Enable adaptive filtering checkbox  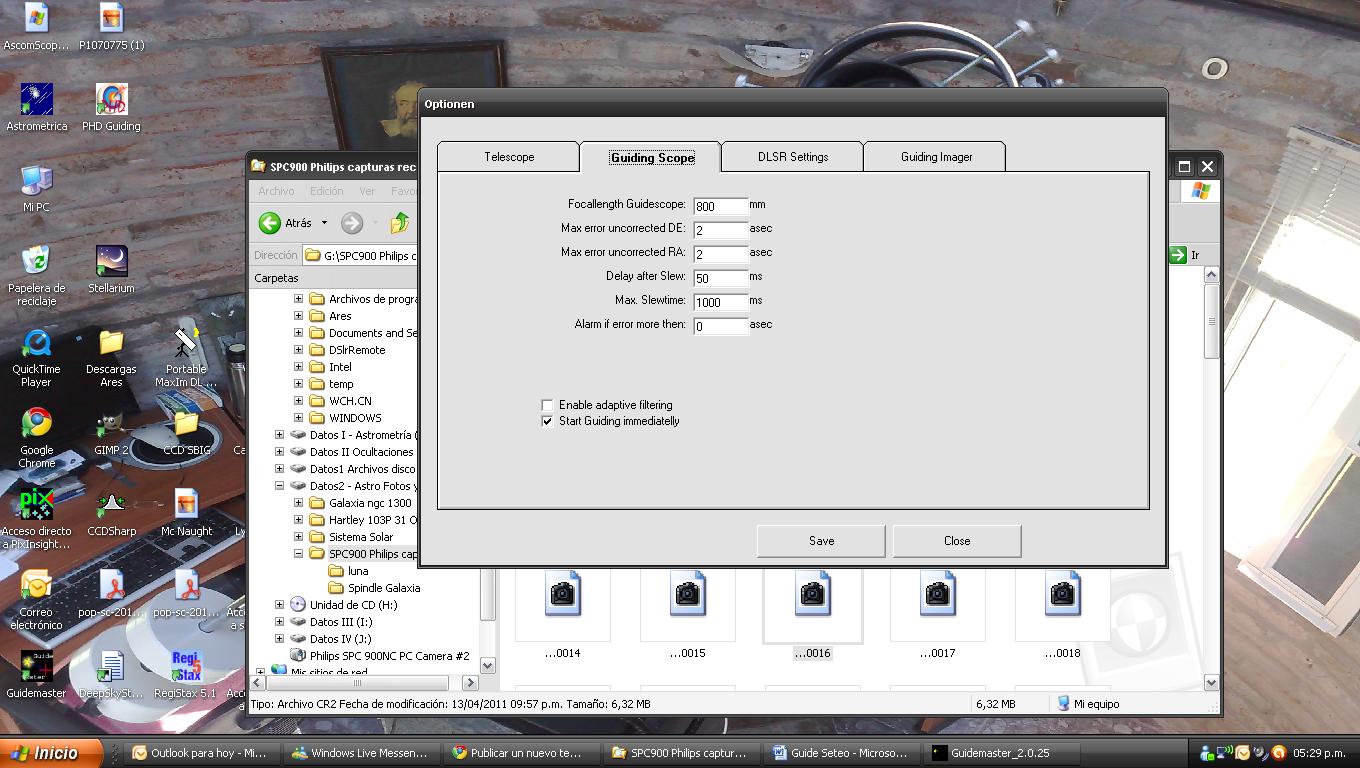547,405
